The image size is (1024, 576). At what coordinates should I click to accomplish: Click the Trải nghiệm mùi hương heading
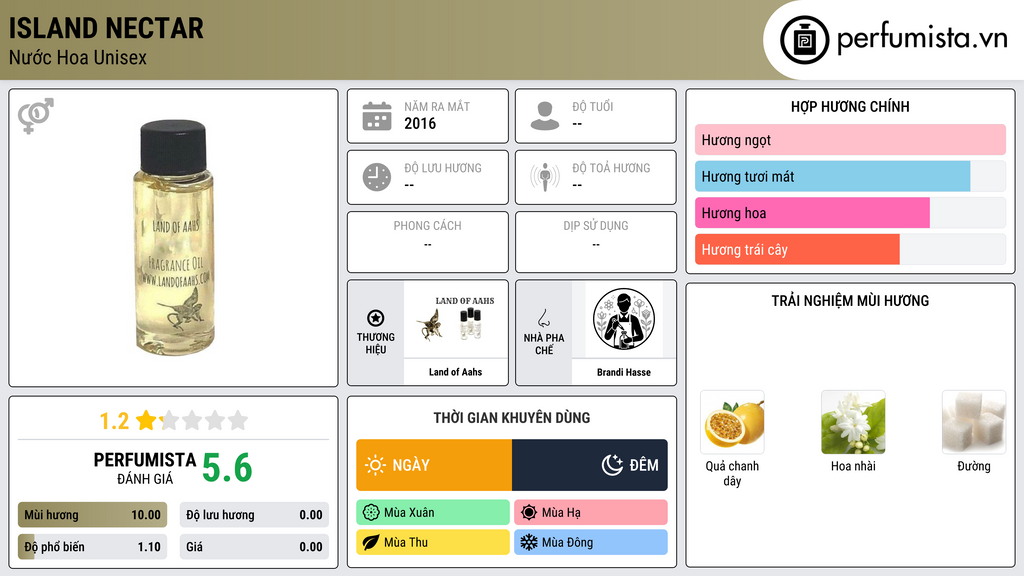click(850, 300)
